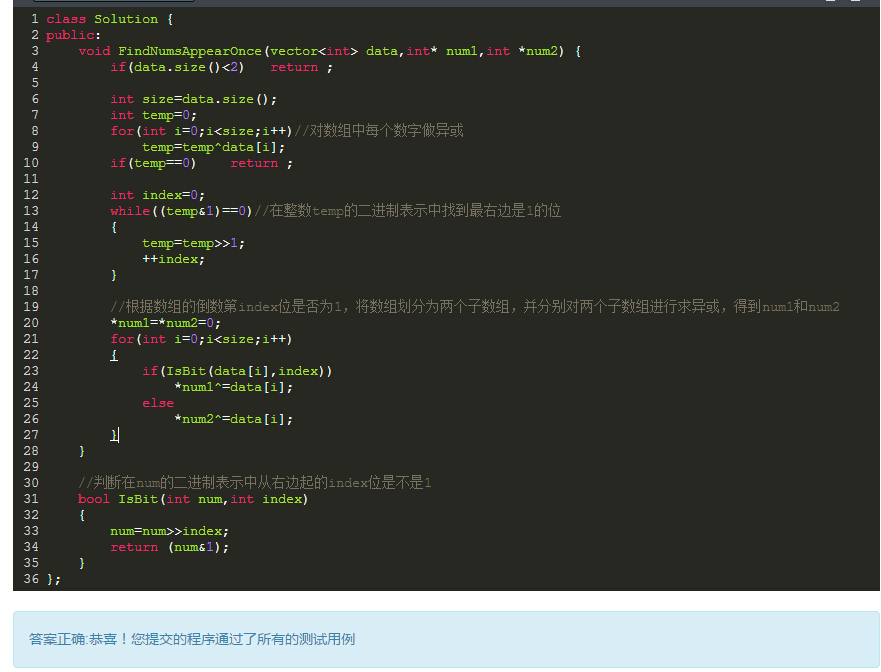Click the comment '//判断在num的二进制表示中...'
This screenshot has width=881, height=672.
(255, 483)
